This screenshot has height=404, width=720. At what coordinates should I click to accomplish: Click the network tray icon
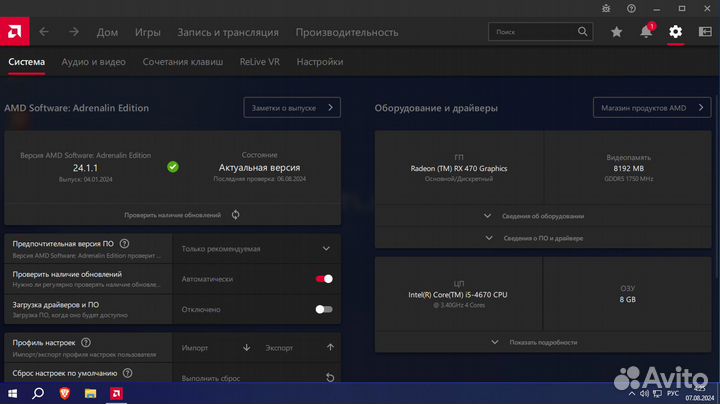tap(658, 394)
